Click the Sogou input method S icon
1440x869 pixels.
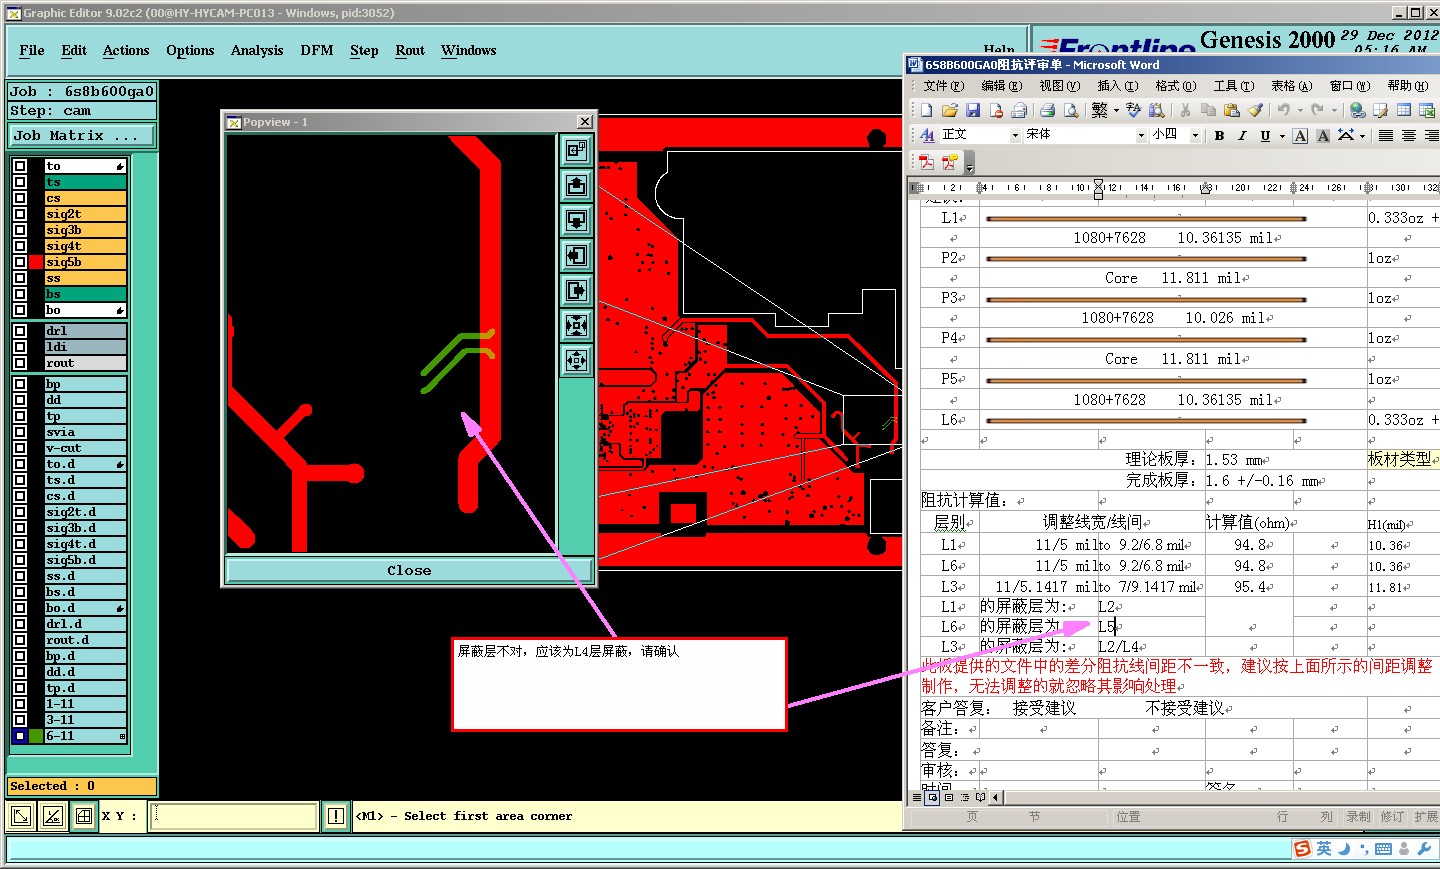point(1302,849)
